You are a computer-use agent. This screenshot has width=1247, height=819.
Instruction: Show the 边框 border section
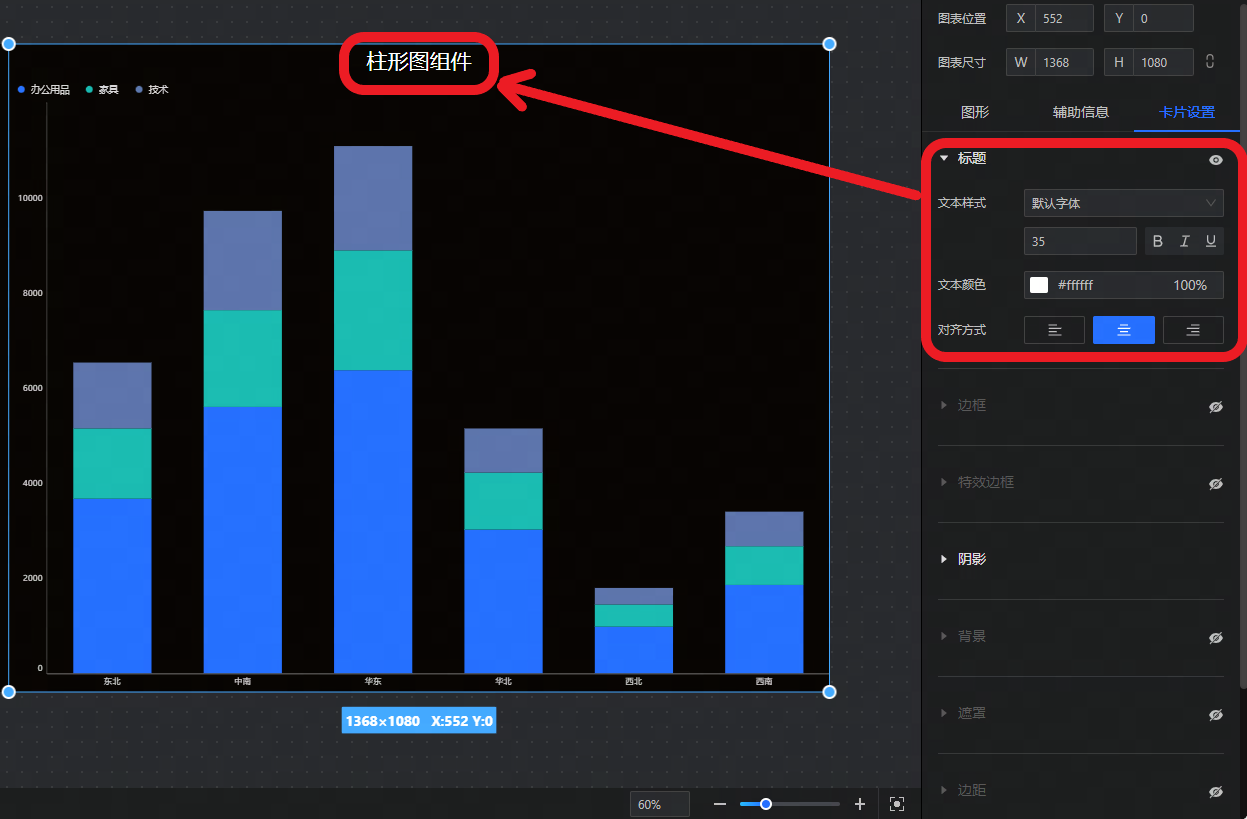pyautogui.click(x=1215, y=407)
